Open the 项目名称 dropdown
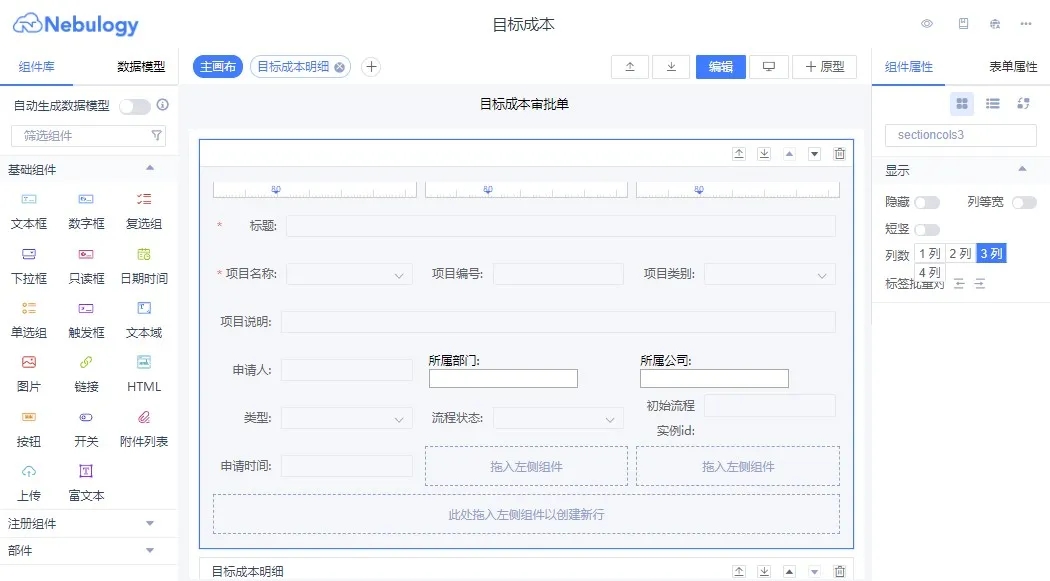 coord(350,274)
